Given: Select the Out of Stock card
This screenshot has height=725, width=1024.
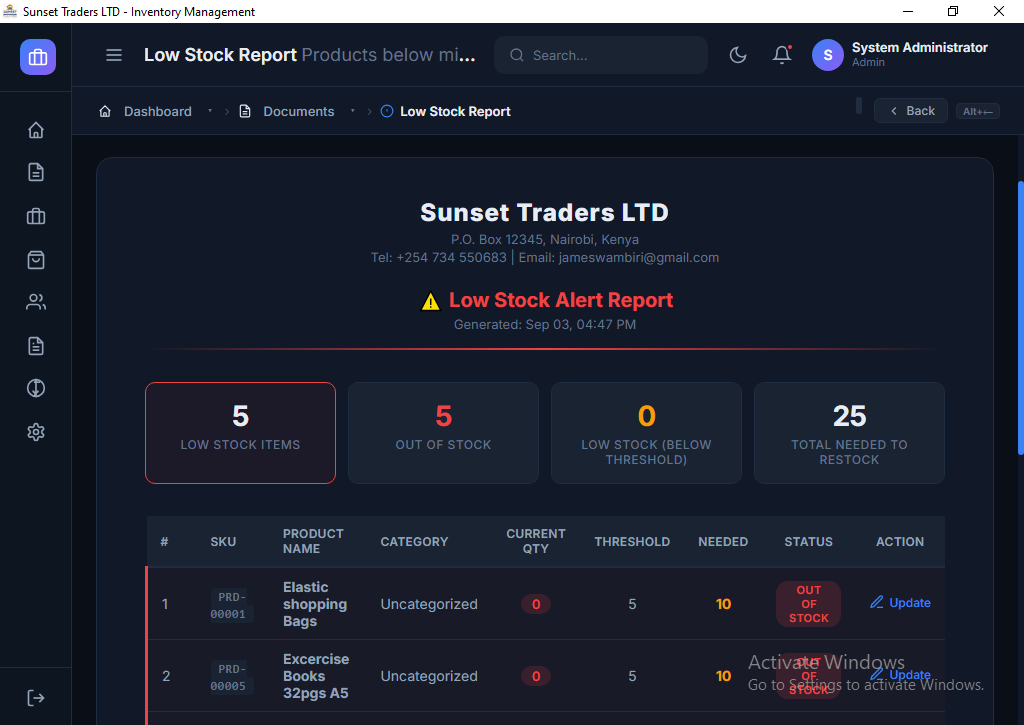Looking at the screenshot, I should [x=443, y=433].
